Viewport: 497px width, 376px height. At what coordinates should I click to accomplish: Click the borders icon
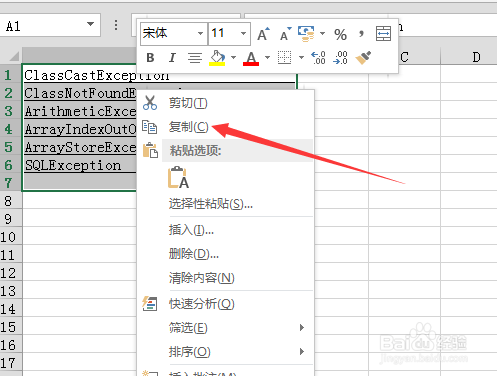pos(284,58)
